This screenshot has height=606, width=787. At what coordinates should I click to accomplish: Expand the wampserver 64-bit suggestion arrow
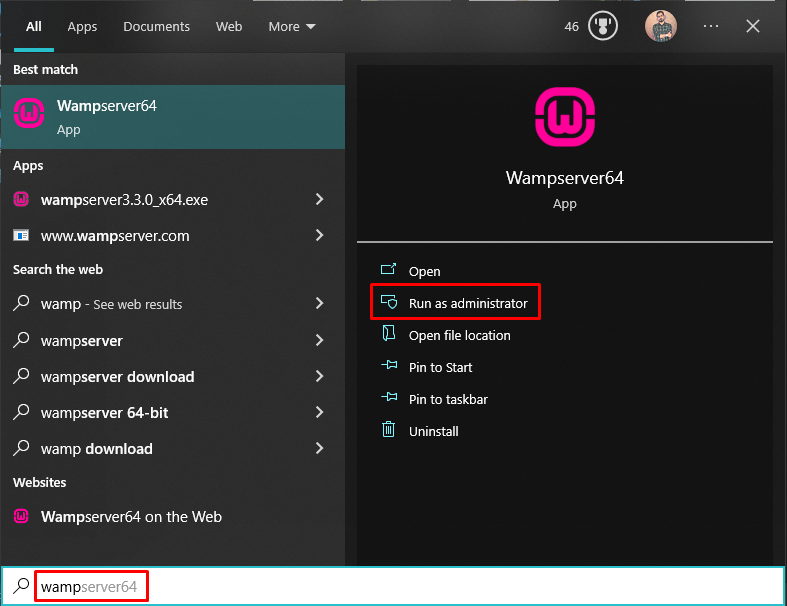tap(320, 412)
